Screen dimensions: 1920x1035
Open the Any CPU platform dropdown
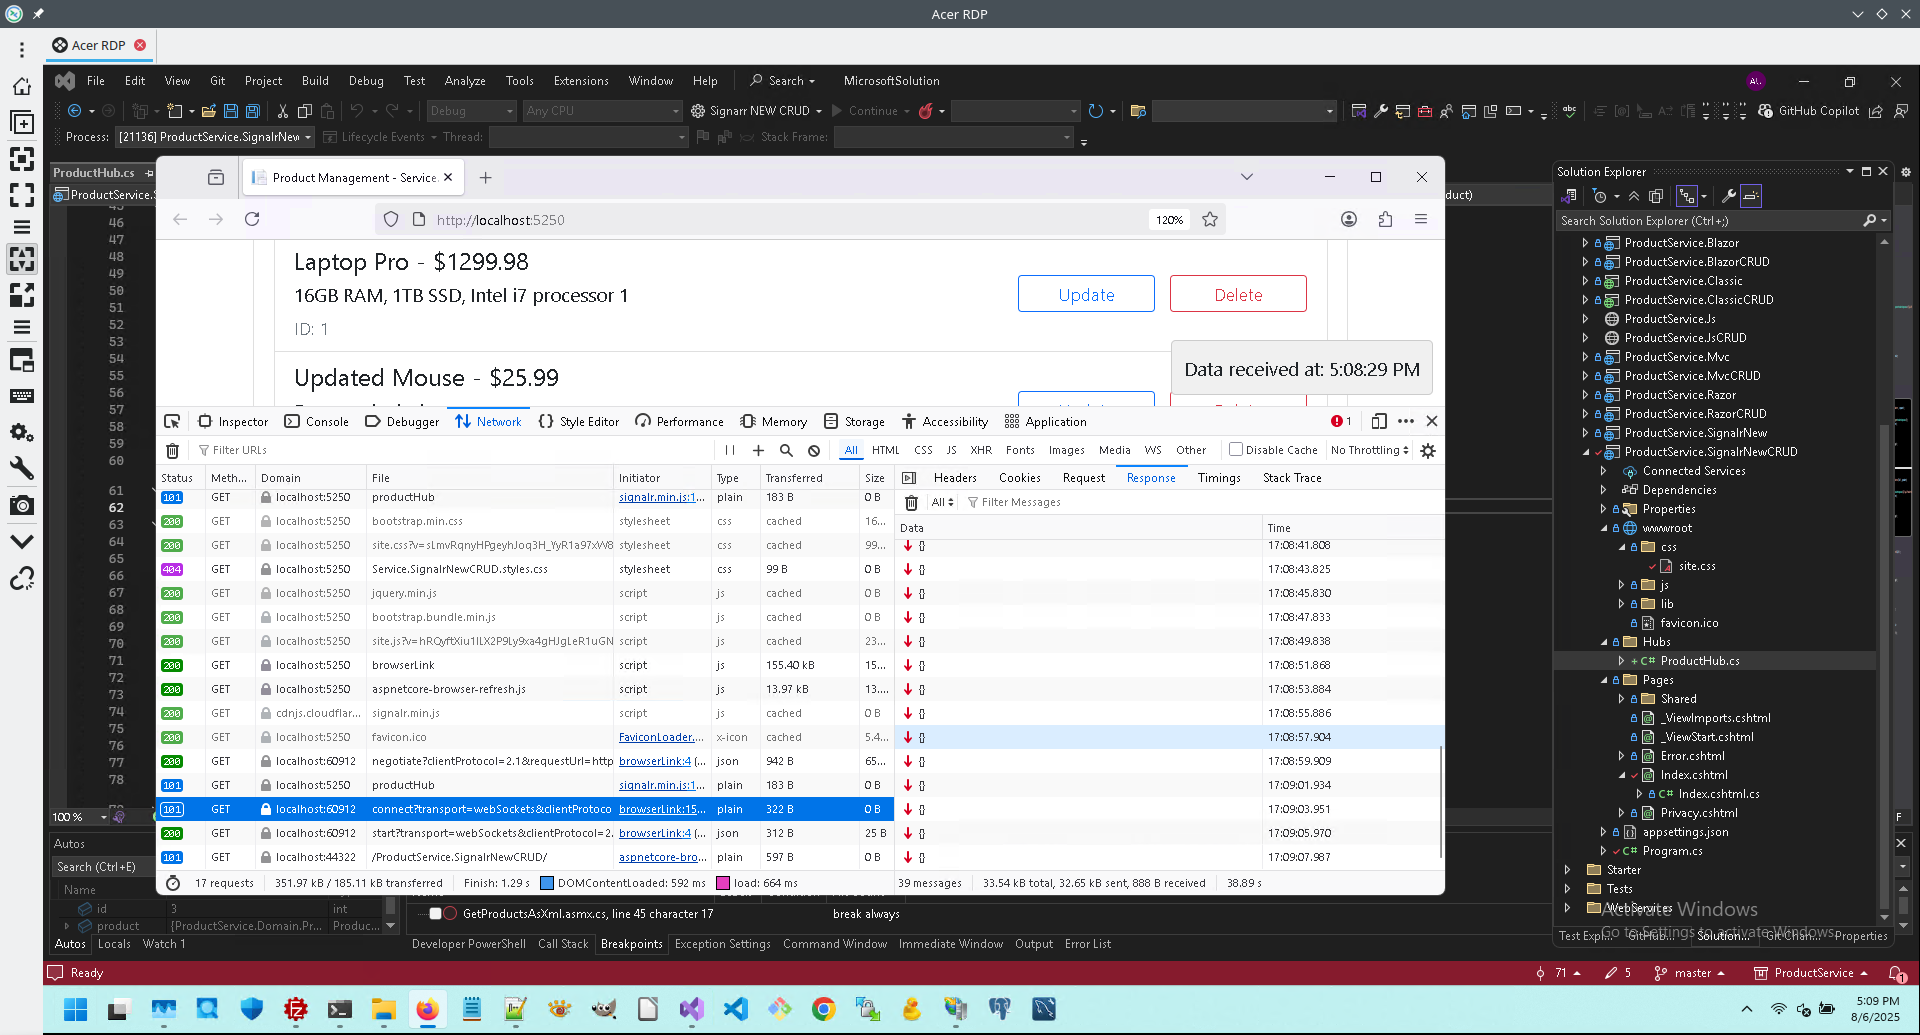[602, 111]
